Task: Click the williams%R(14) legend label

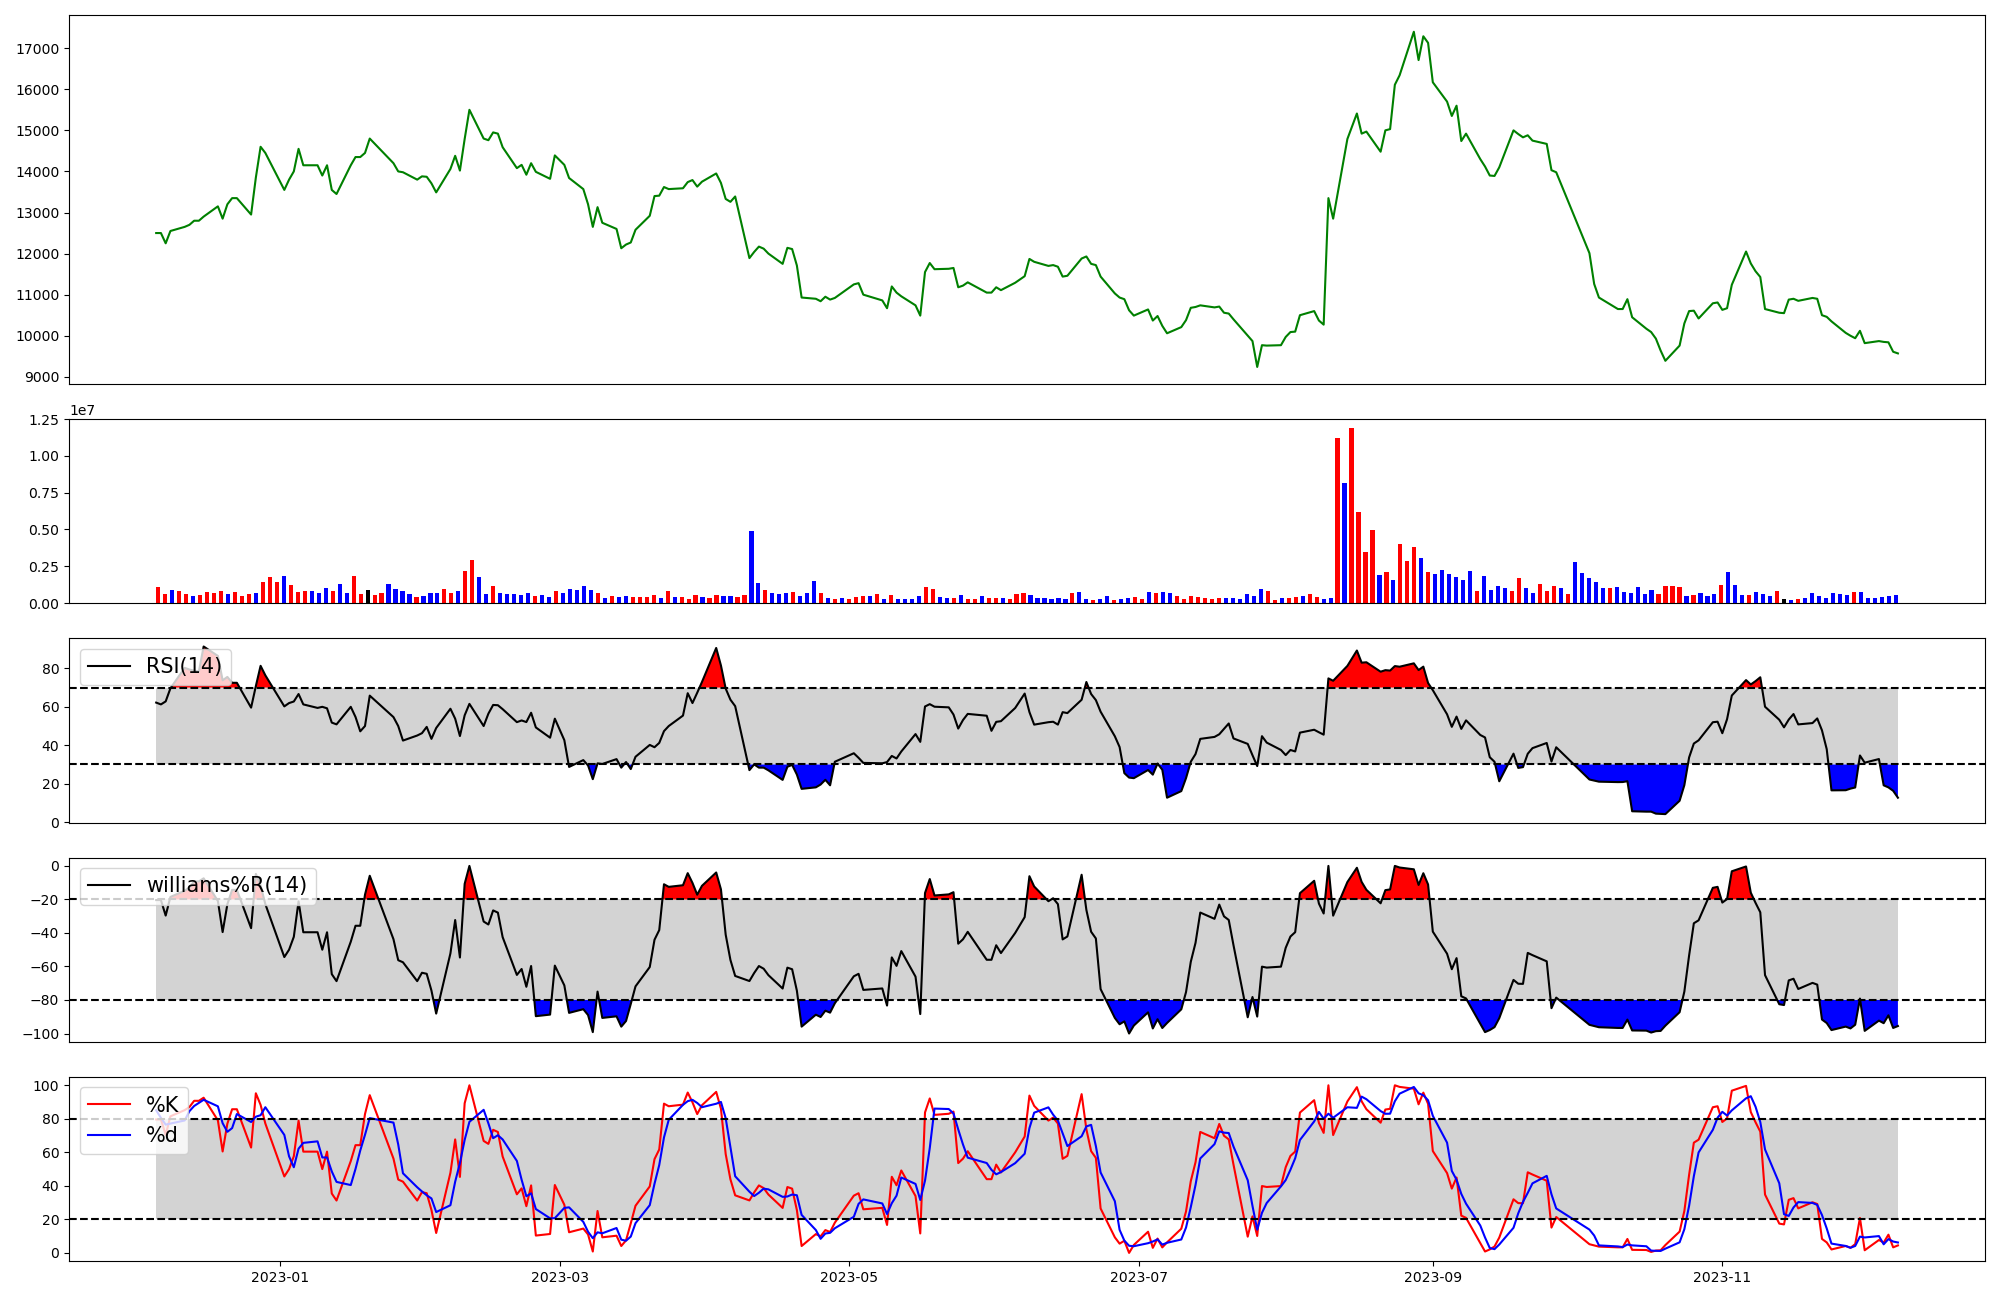Action: click(x=226, y=885)
